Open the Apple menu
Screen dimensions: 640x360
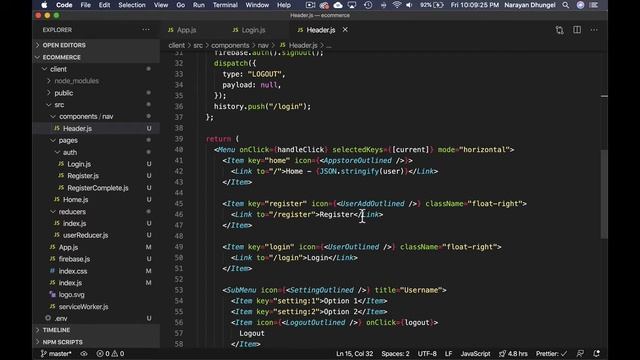44,5
